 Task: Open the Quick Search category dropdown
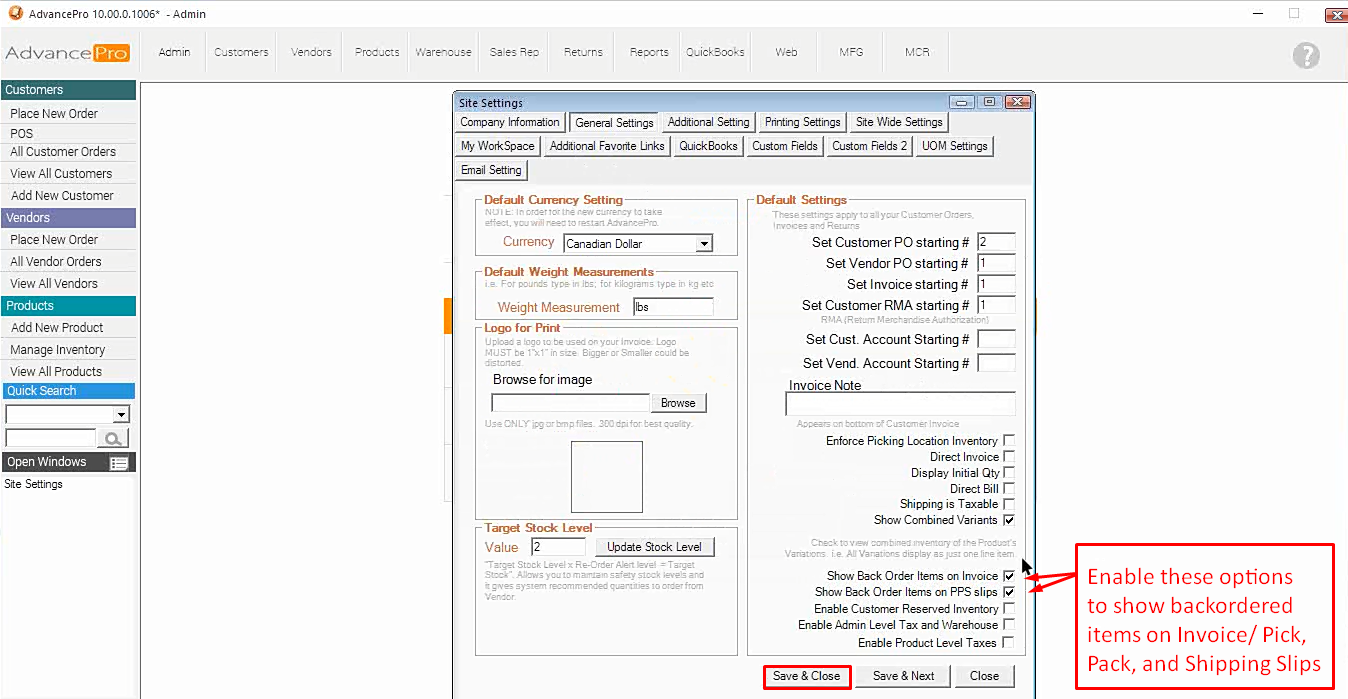tap(121, 415)
